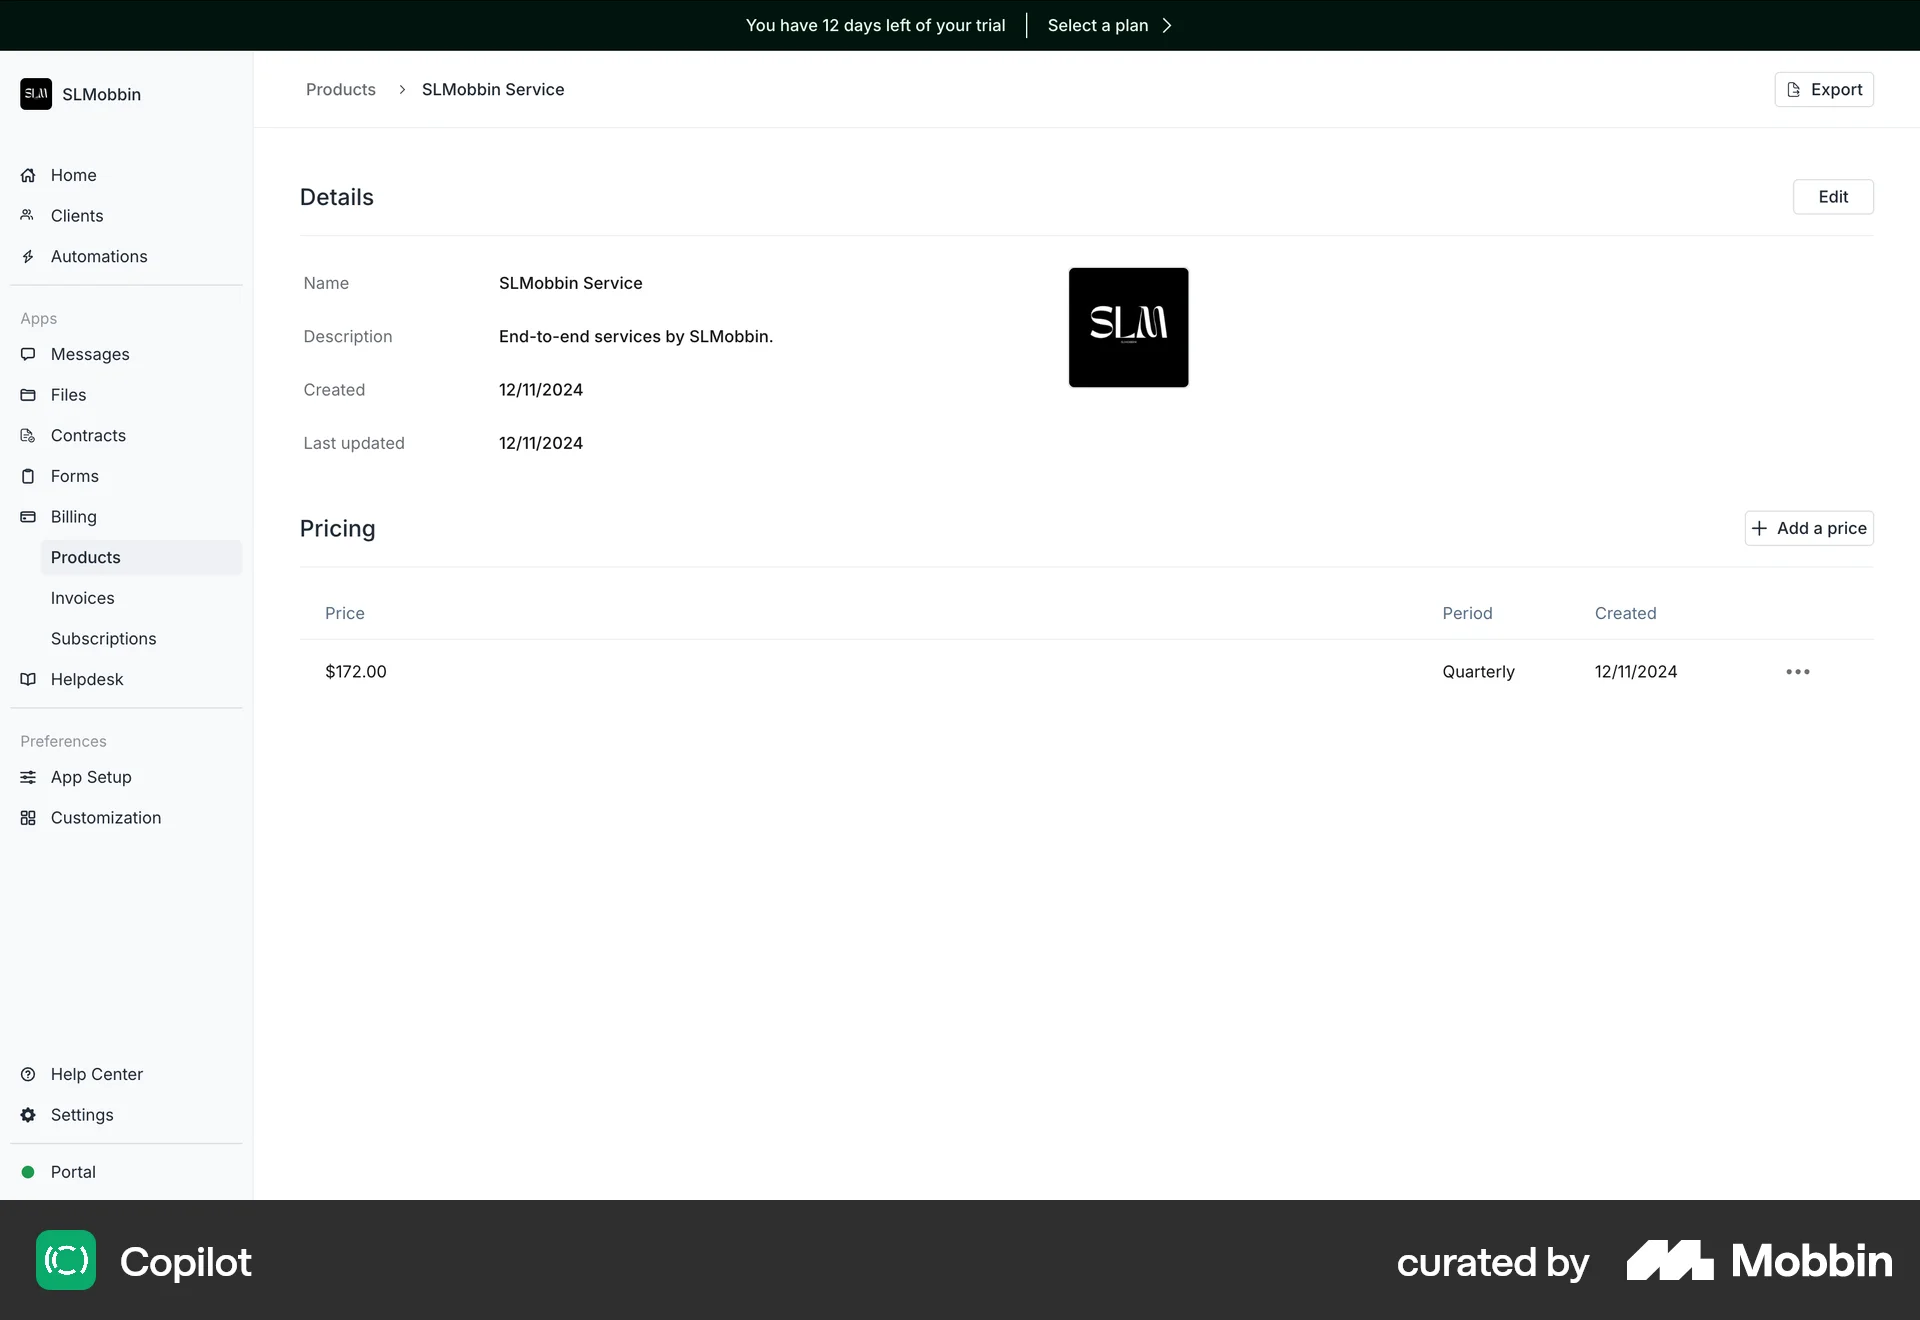Viewport: 1920px width, 1320px height.
Task: Open the App Setup preferences icon
Action: (x=29, y=777)
